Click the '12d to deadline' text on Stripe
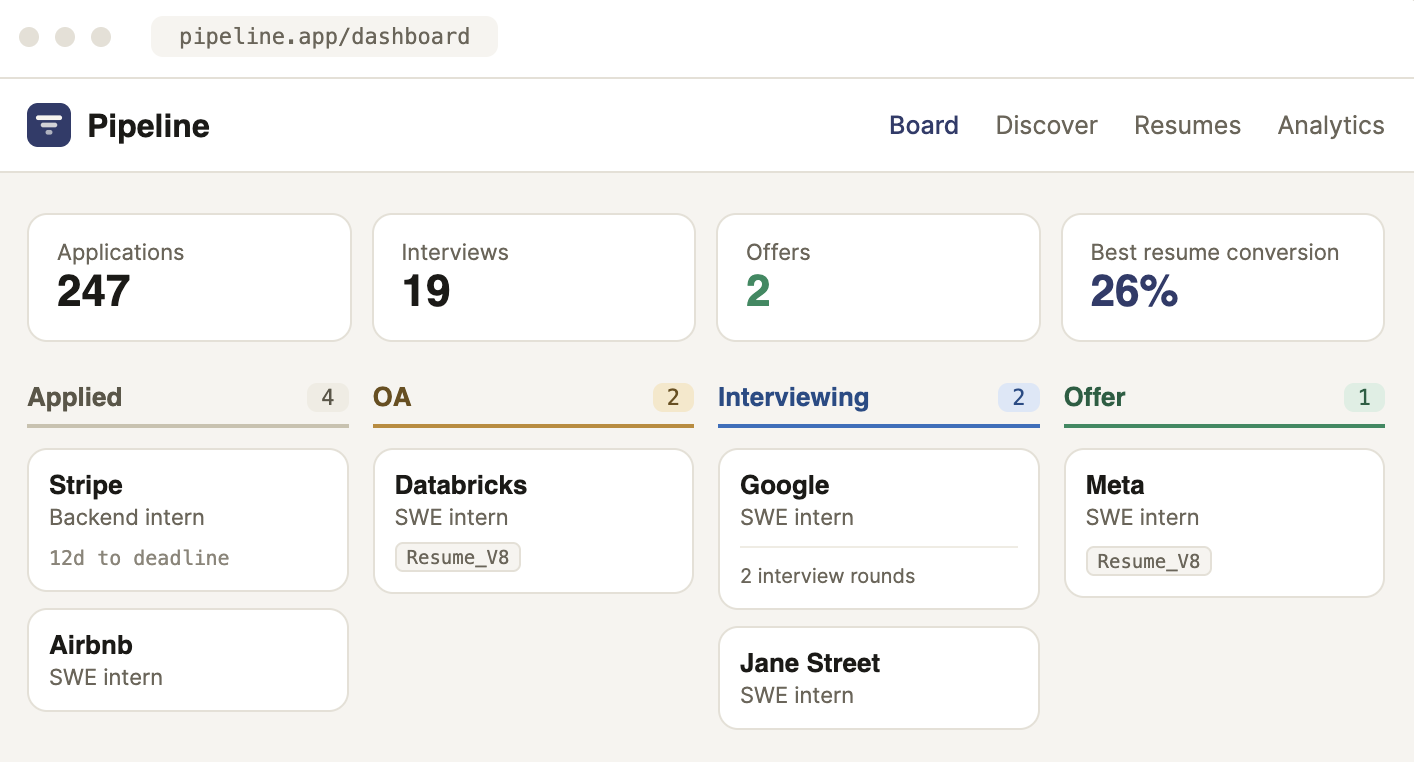The width and height of the screenshot is (1414, 762). coord(139,558)
